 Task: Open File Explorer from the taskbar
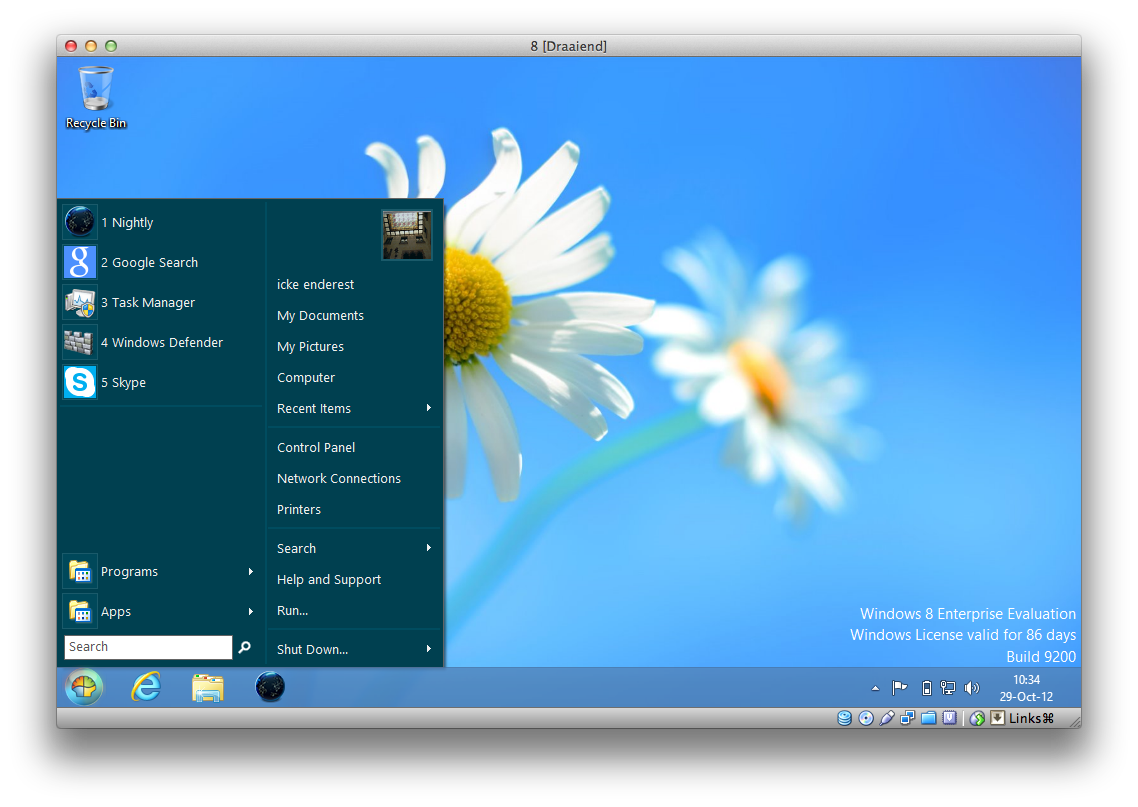tap(208, 688)
